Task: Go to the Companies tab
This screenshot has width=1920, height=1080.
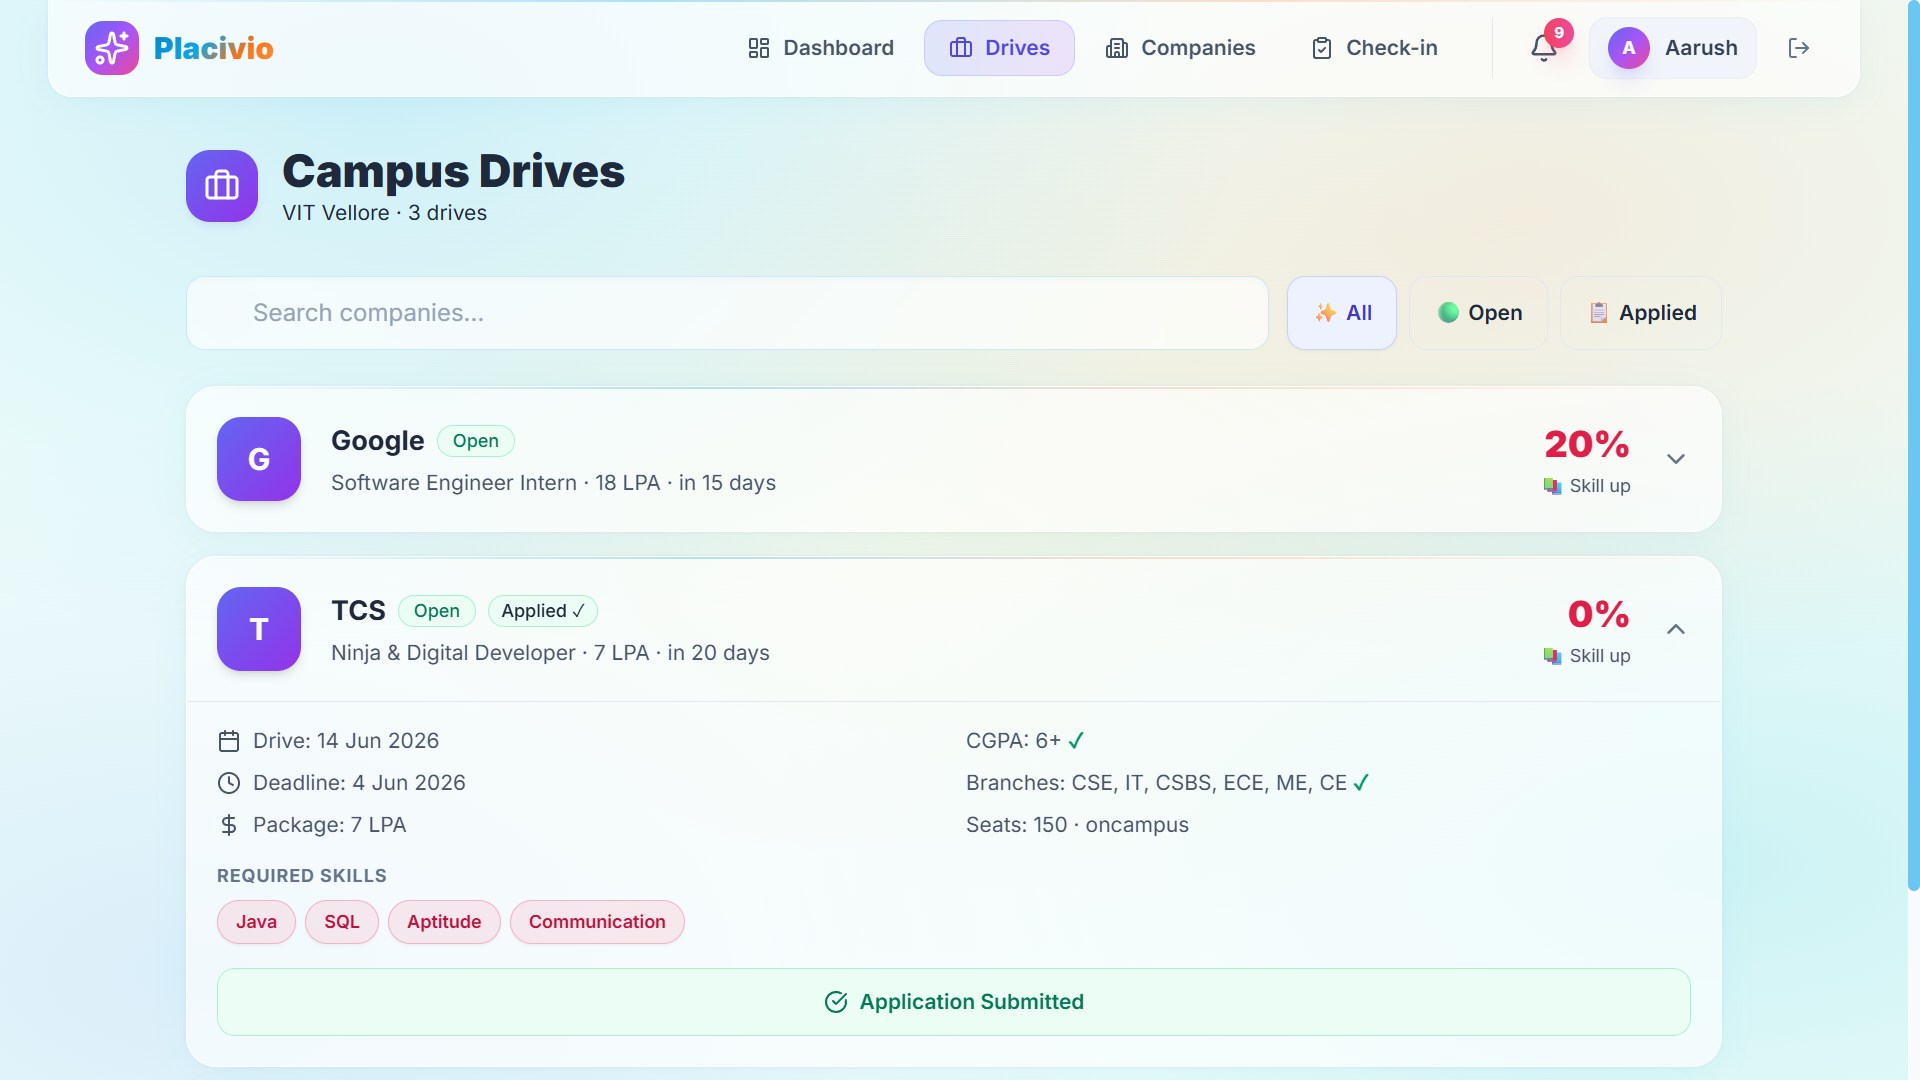Action: pyautogui.click(x=1180, y=48)
